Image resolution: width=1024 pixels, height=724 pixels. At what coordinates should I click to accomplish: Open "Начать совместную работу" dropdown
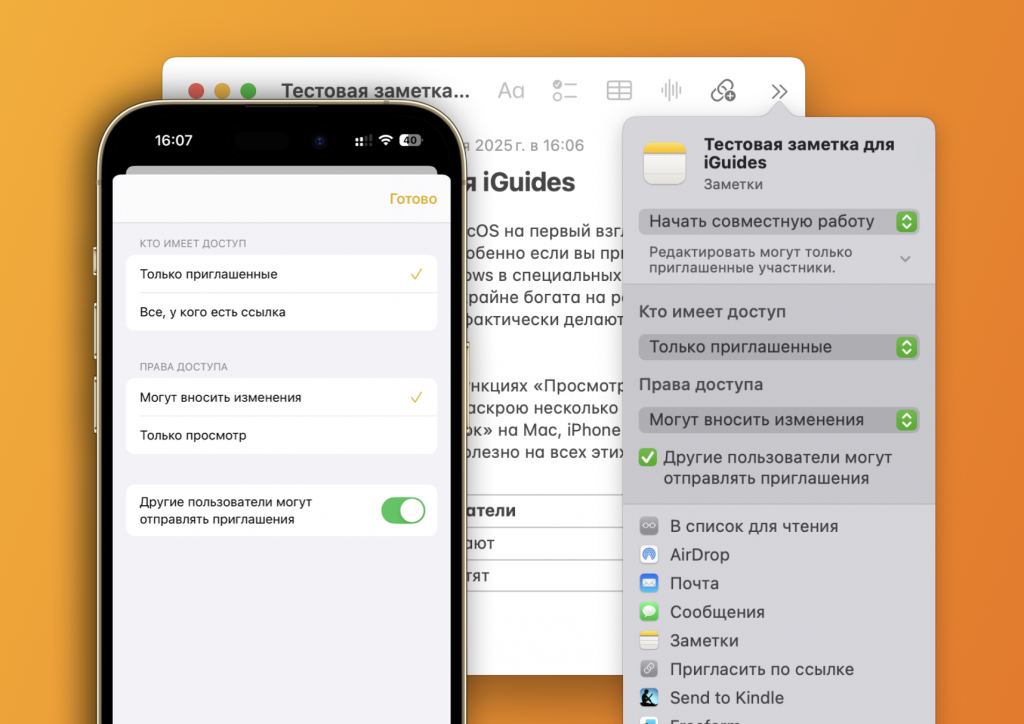(x=778, y=222)
